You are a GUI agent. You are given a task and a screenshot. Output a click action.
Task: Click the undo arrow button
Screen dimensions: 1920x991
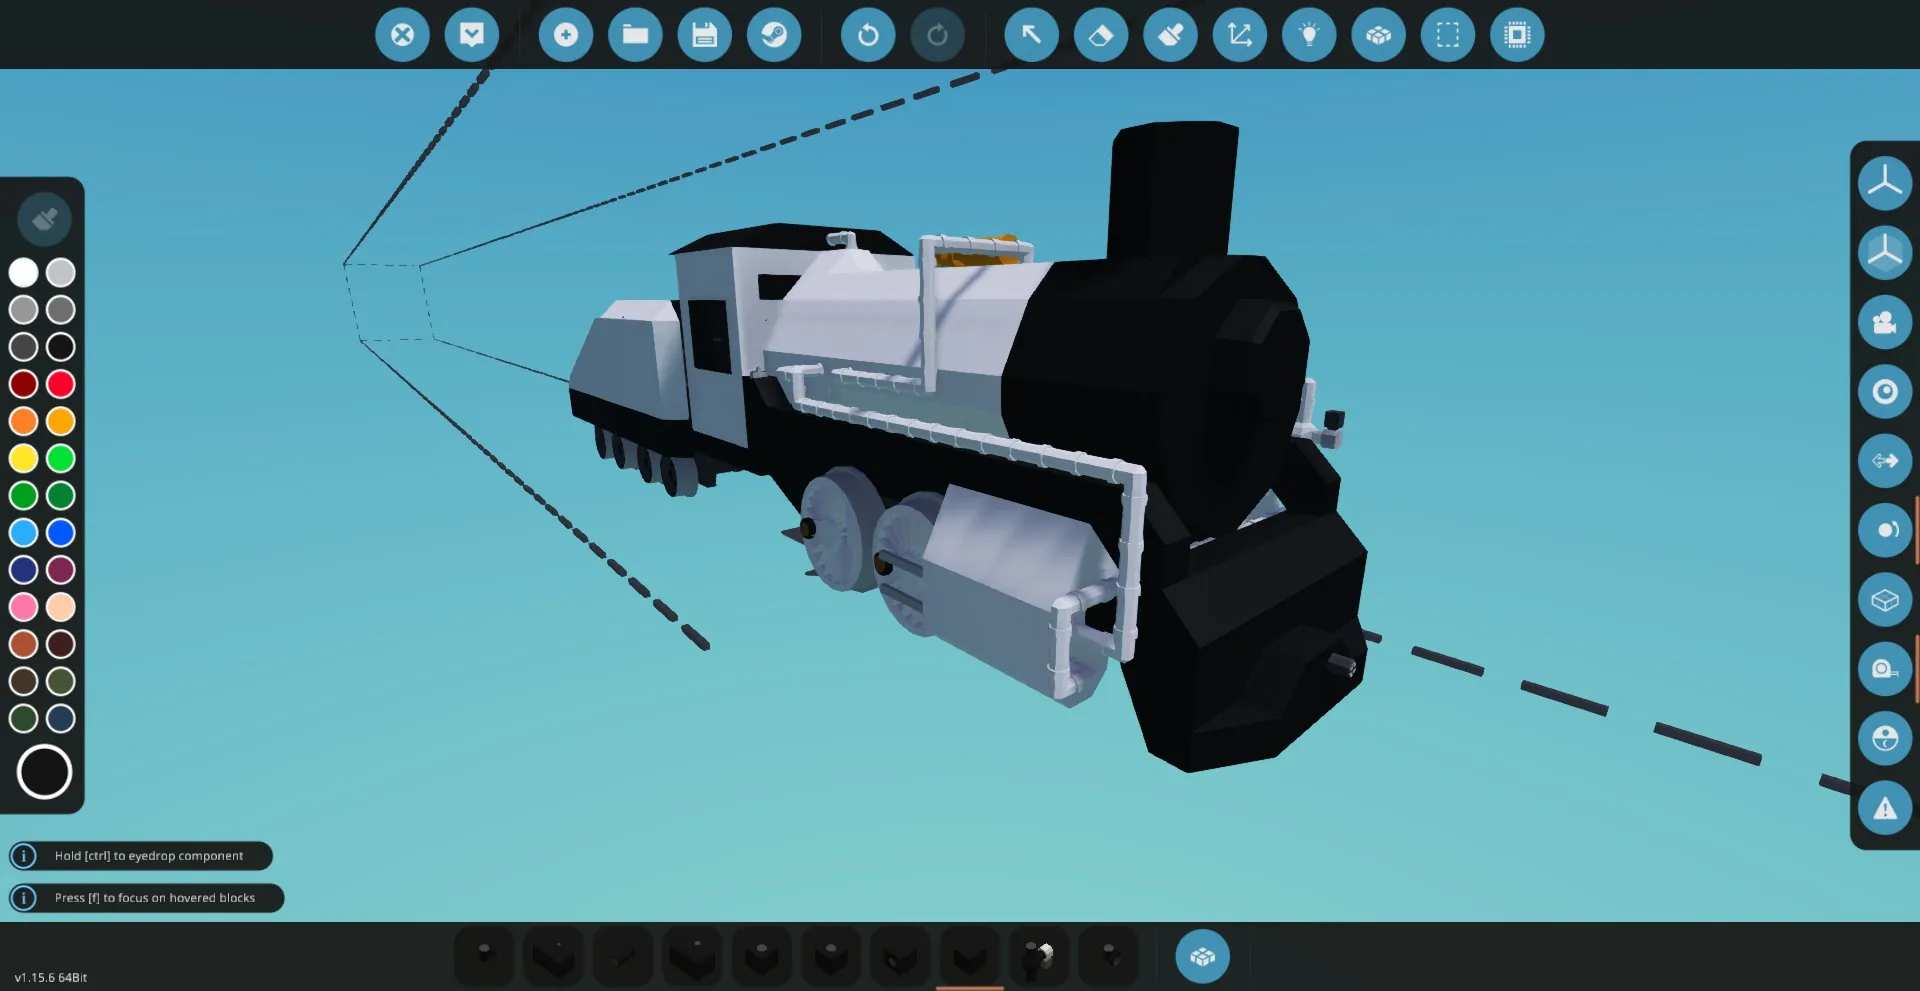pyautogui.click(x=868, y=35)
